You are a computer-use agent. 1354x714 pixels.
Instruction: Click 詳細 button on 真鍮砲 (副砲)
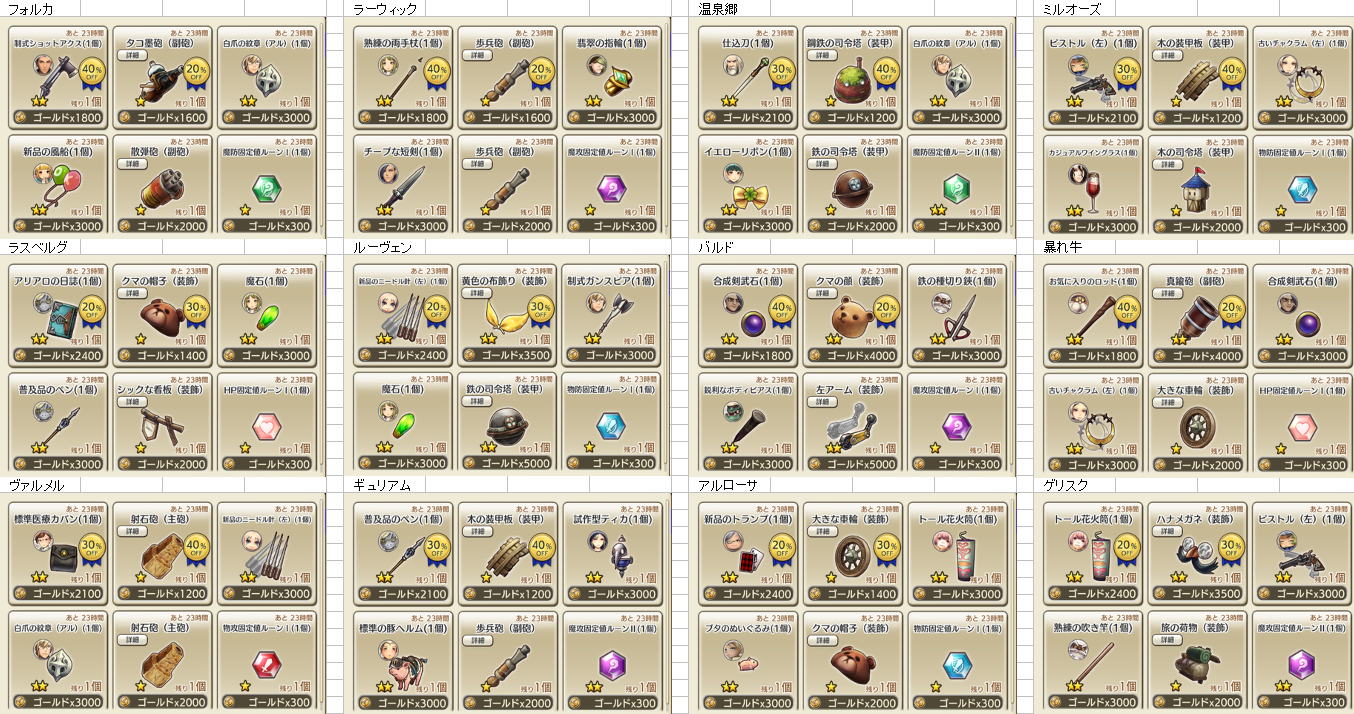[x=1167, y=294]
